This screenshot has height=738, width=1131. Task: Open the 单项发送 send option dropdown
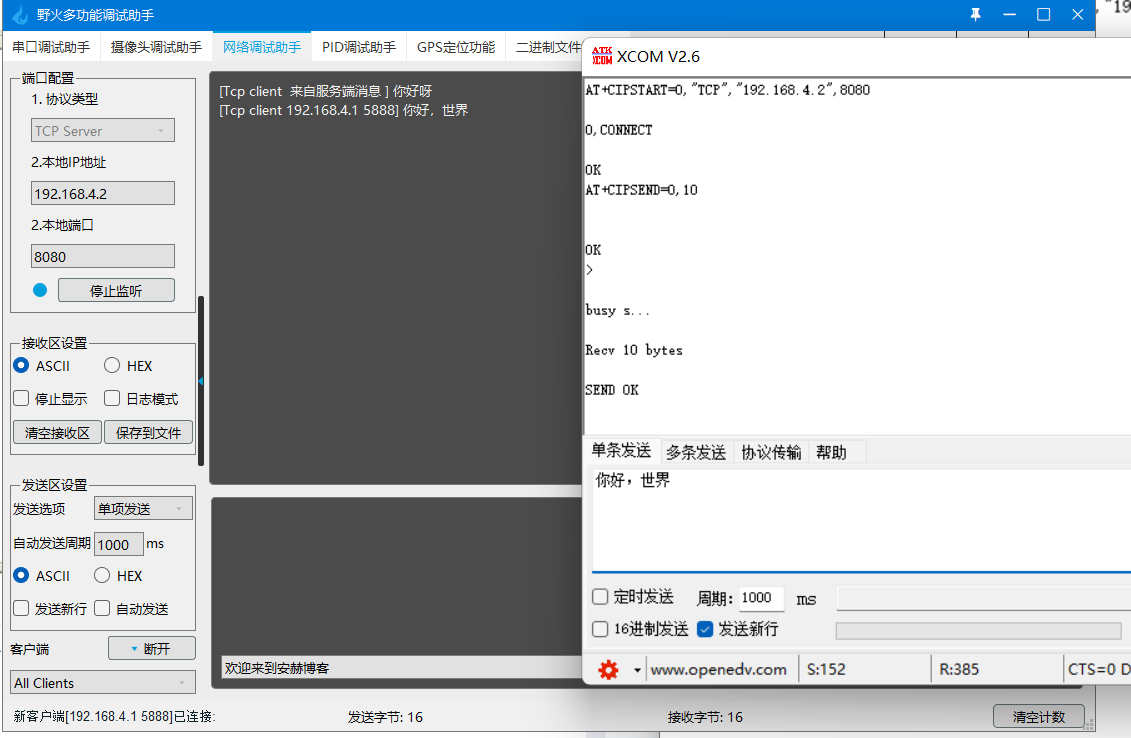(x=143, y=508)
